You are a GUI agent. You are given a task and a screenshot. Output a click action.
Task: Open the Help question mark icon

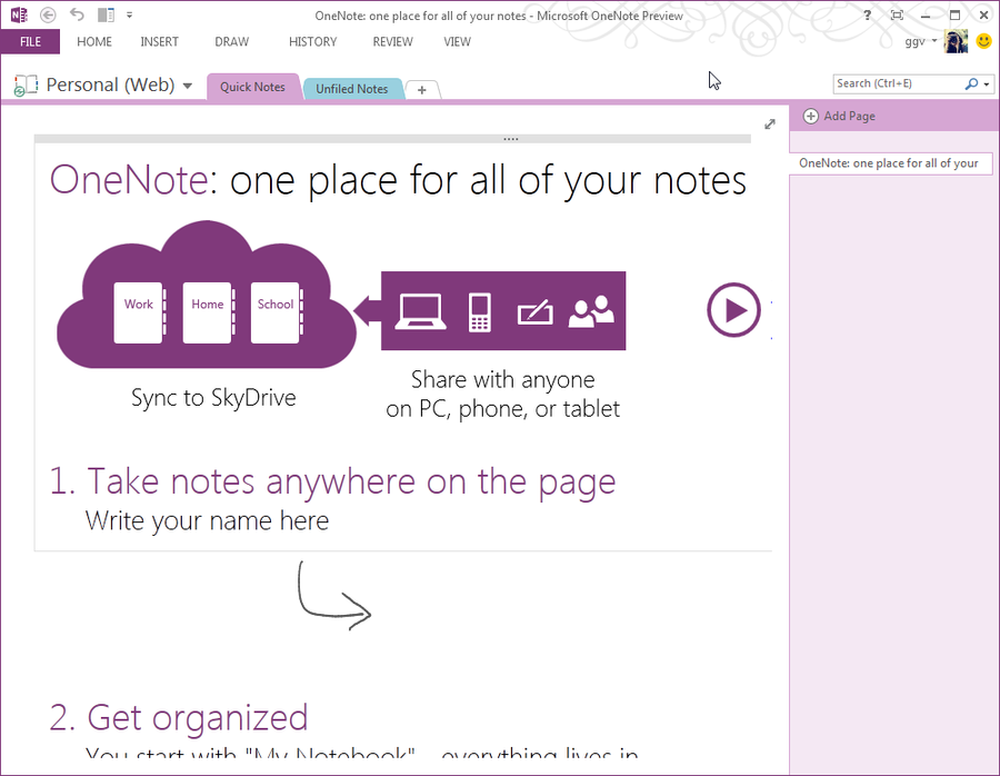click(x=867, y=15)
